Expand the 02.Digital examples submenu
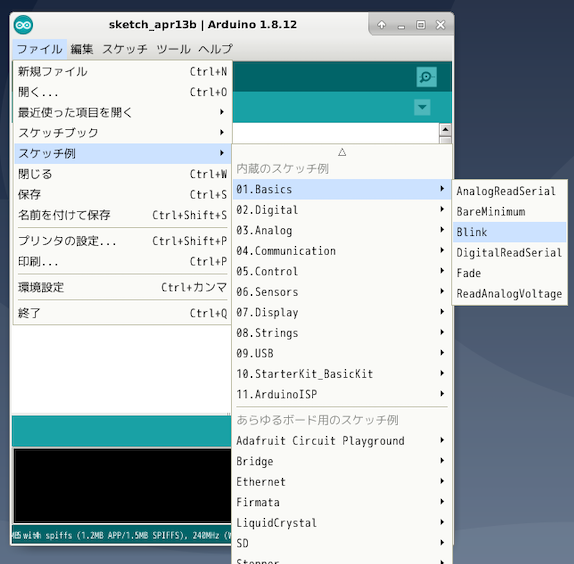The height and width of the screenshot is (564, 574). click(341, 210)
